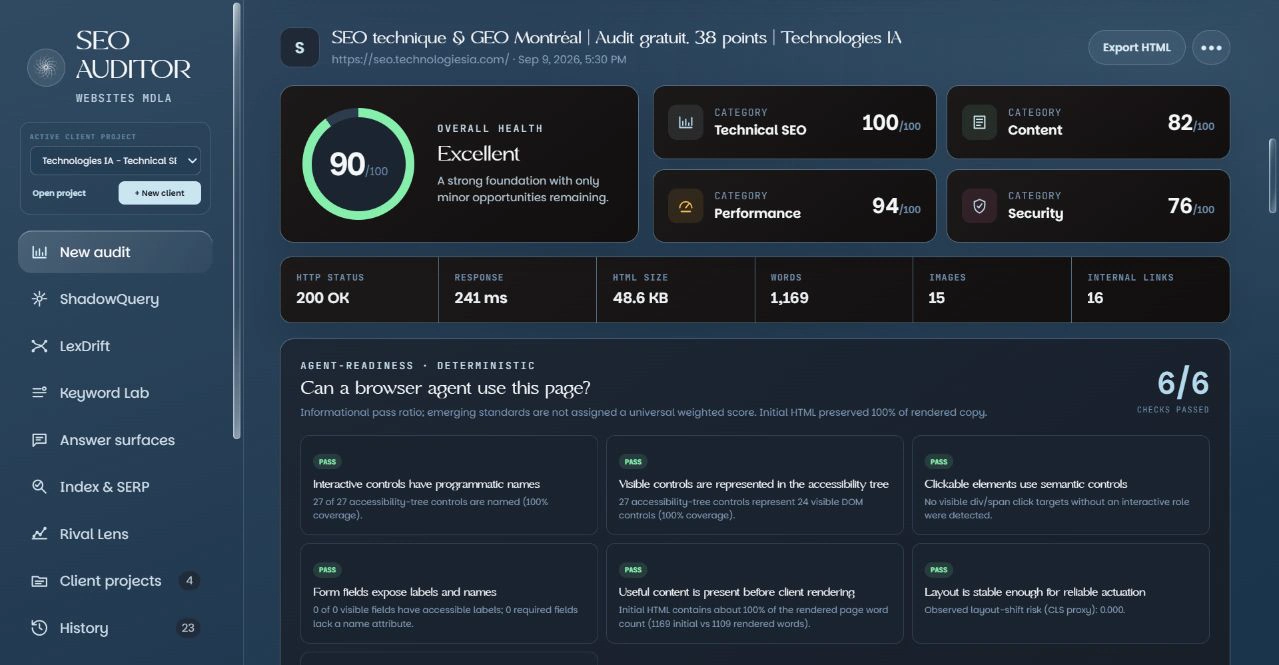1279x665 pixels.
Task: Open the New audit section
Action: pyautogui.click(x=115, y=252)
